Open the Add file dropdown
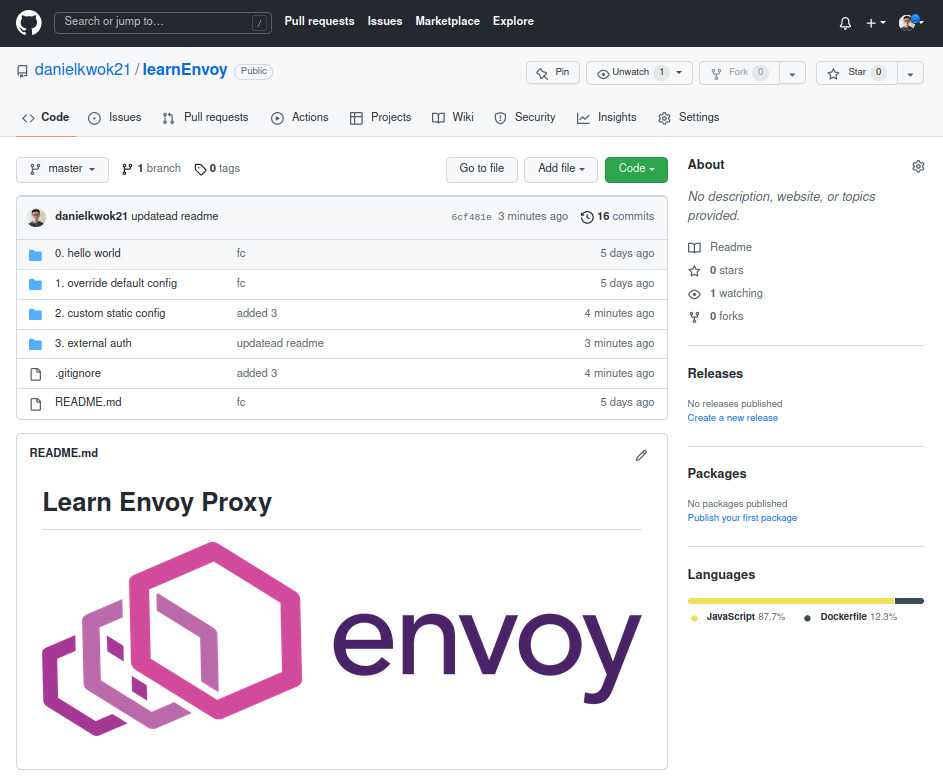The height and width of the screenshot is (784, 943). [561, 170]
